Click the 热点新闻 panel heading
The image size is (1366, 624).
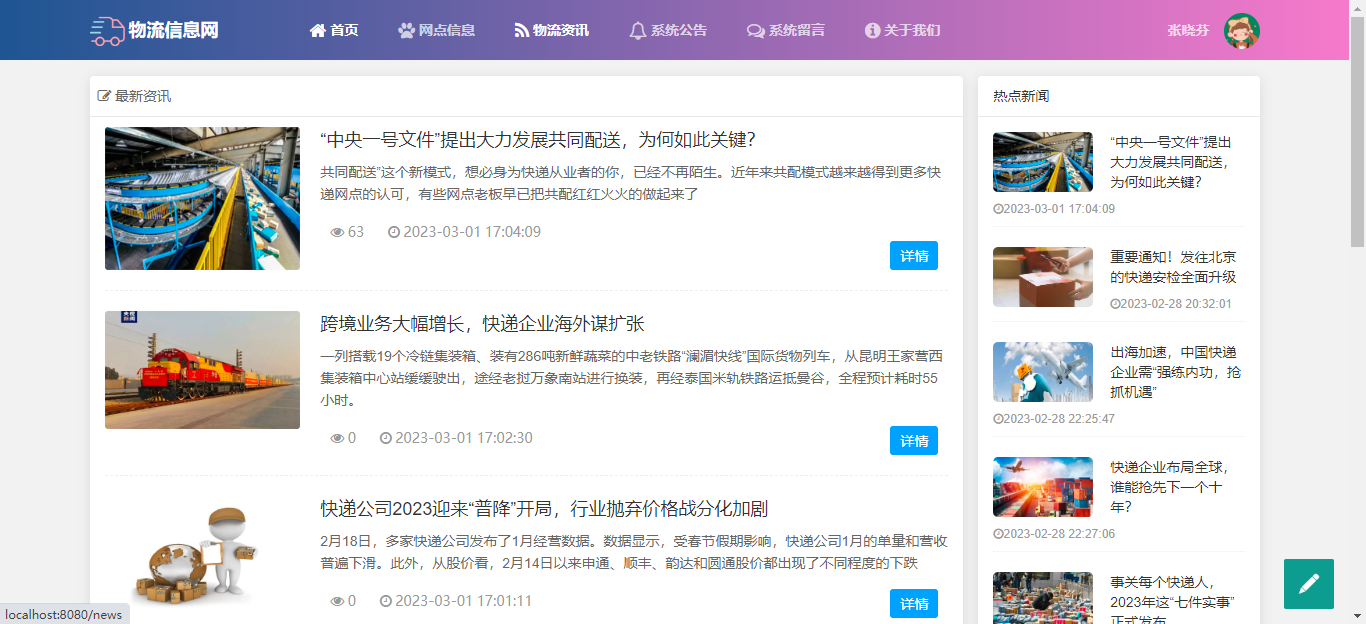coord(1021,96)
